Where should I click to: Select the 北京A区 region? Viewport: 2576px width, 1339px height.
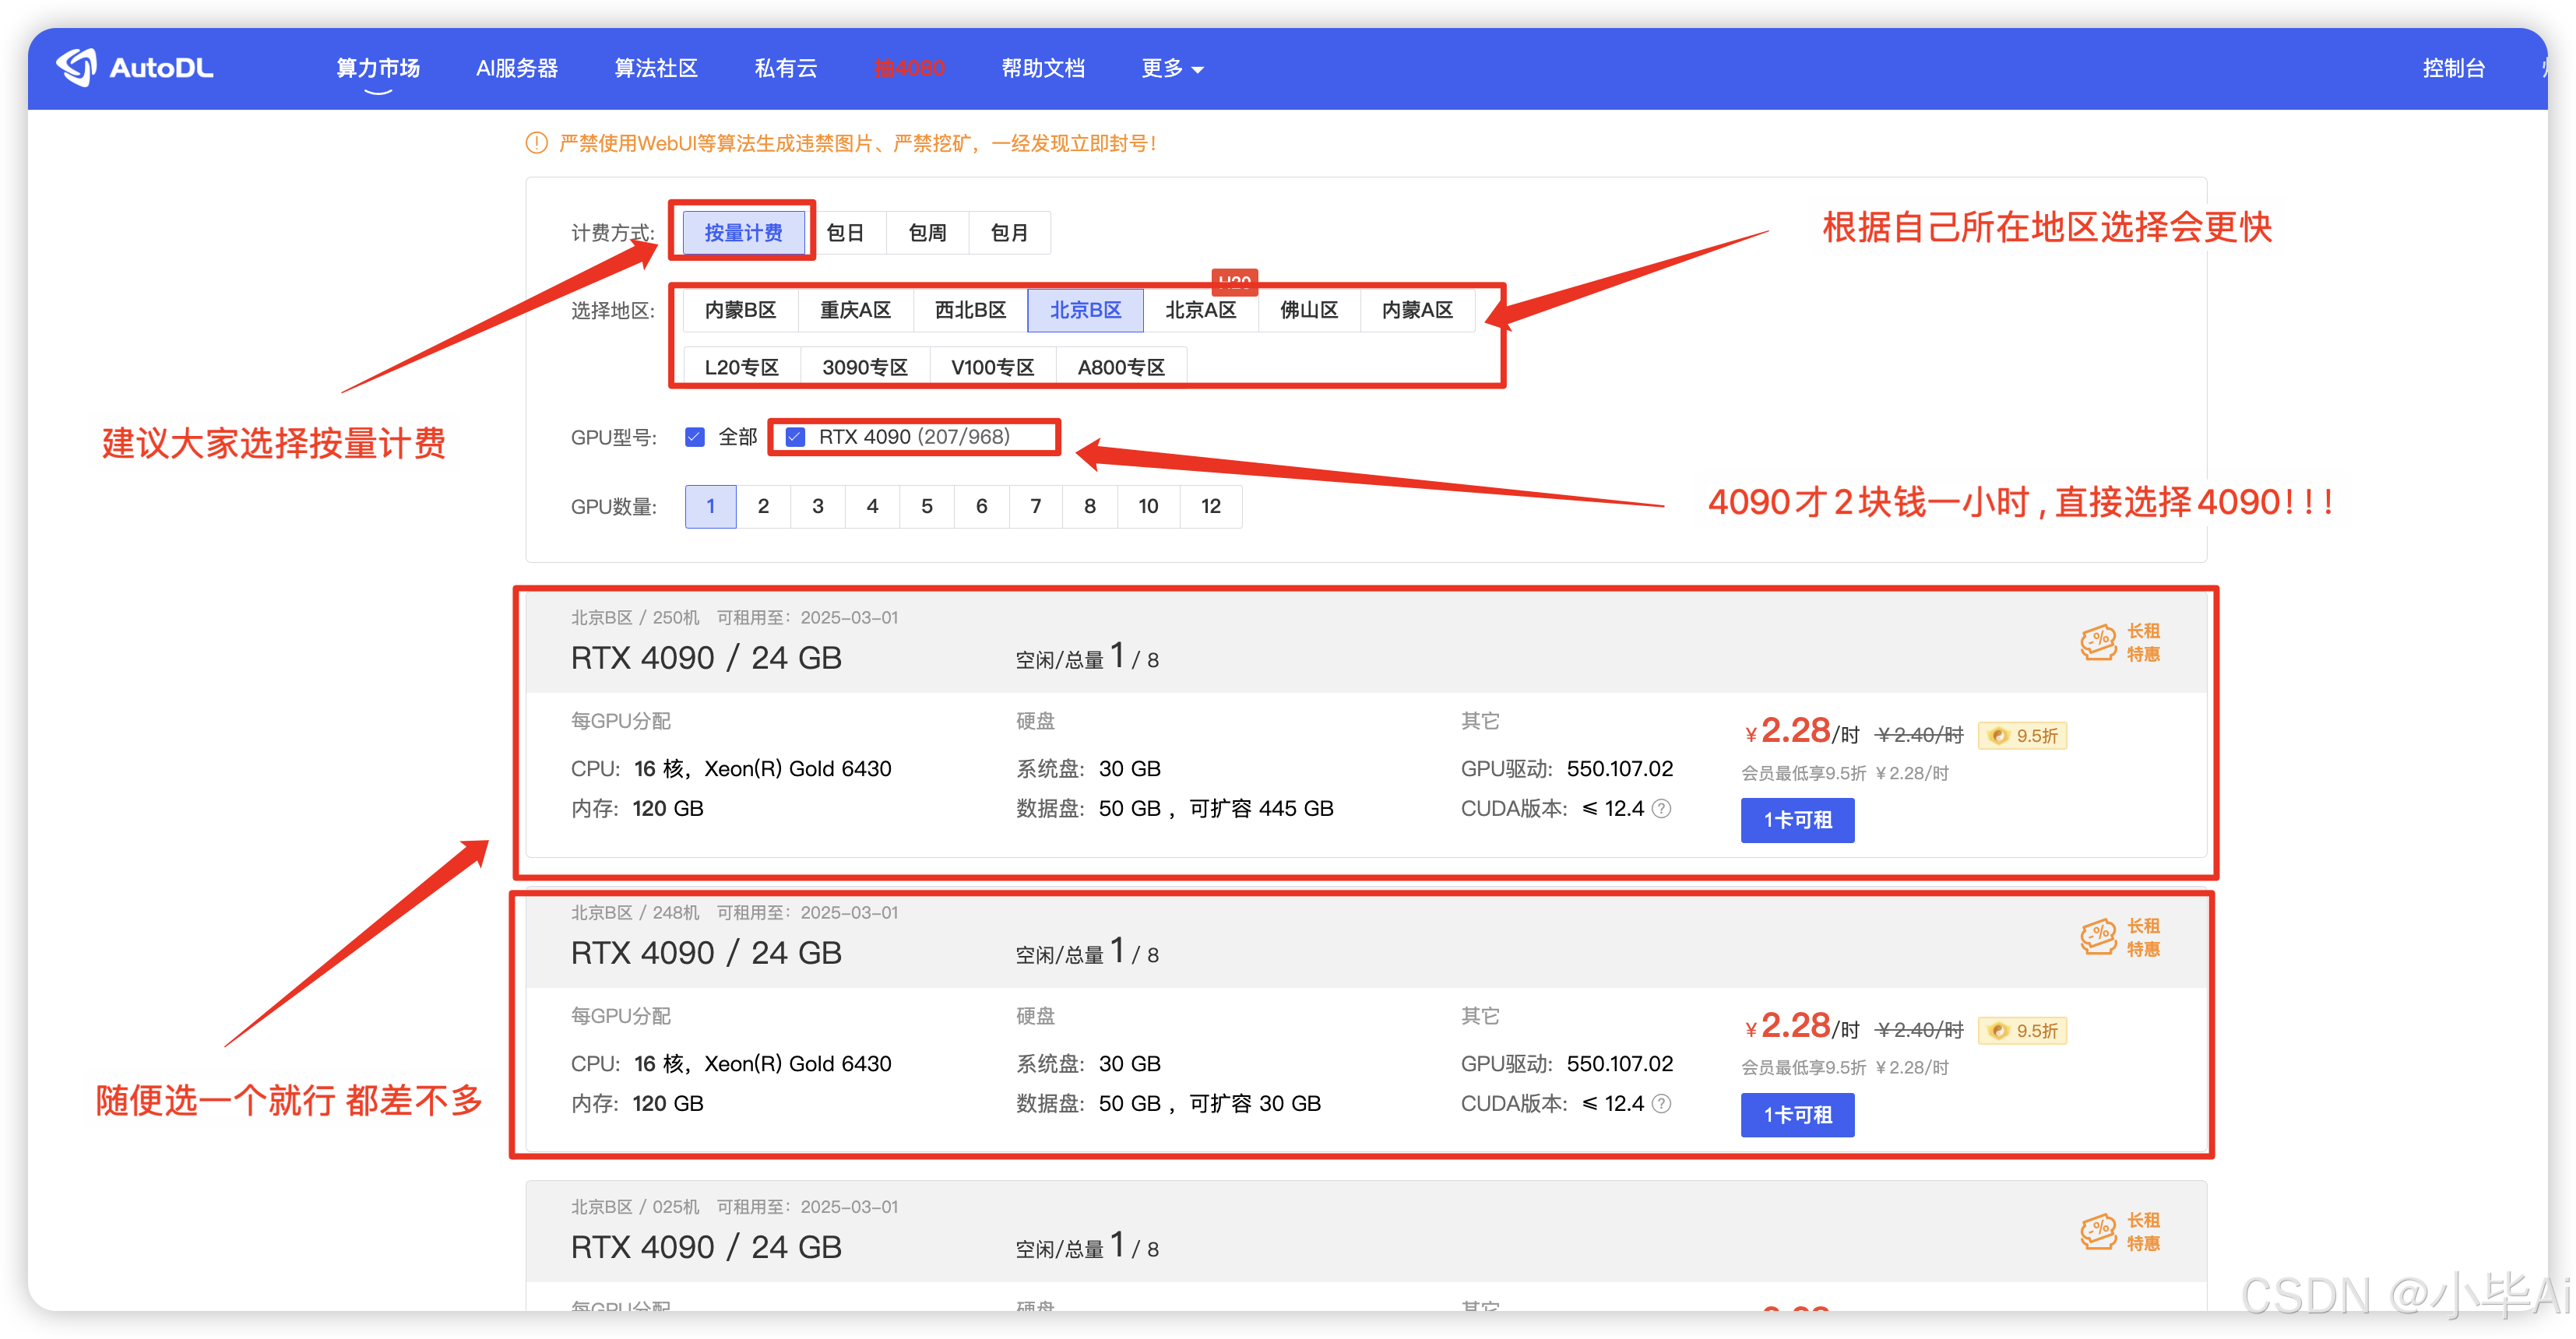tap(1200, 310)
